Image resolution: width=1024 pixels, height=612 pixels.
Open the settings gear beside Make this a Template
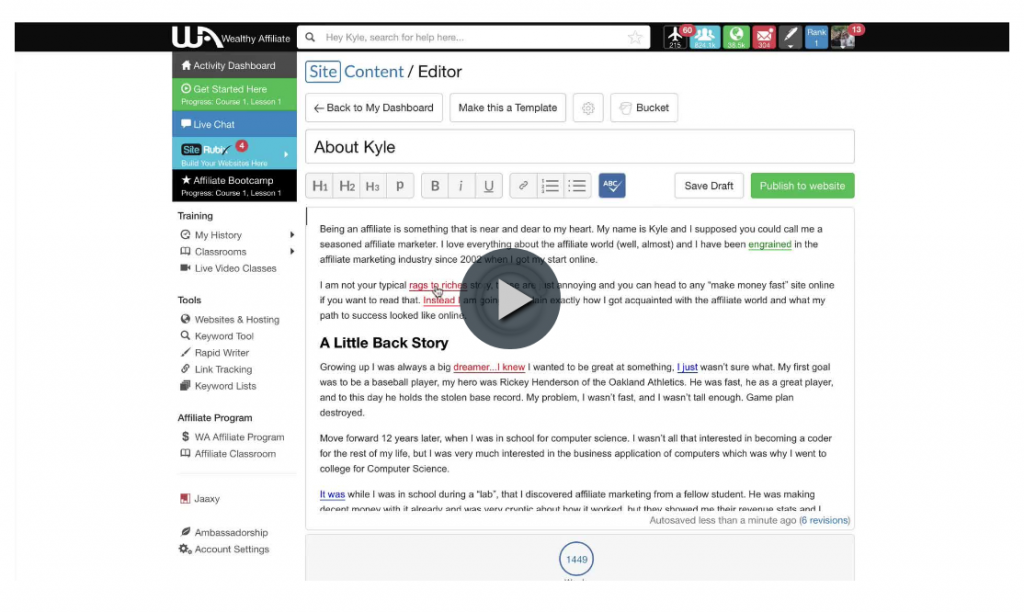(x=588, y=107)
